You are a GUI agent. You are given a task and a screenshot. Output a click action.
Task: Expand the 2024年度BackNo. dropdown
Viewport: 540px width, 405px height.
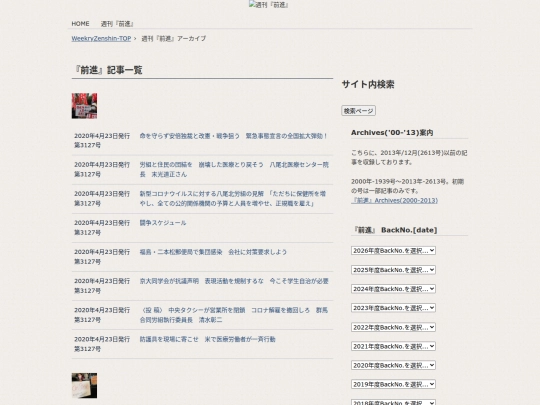click(393, 289)
